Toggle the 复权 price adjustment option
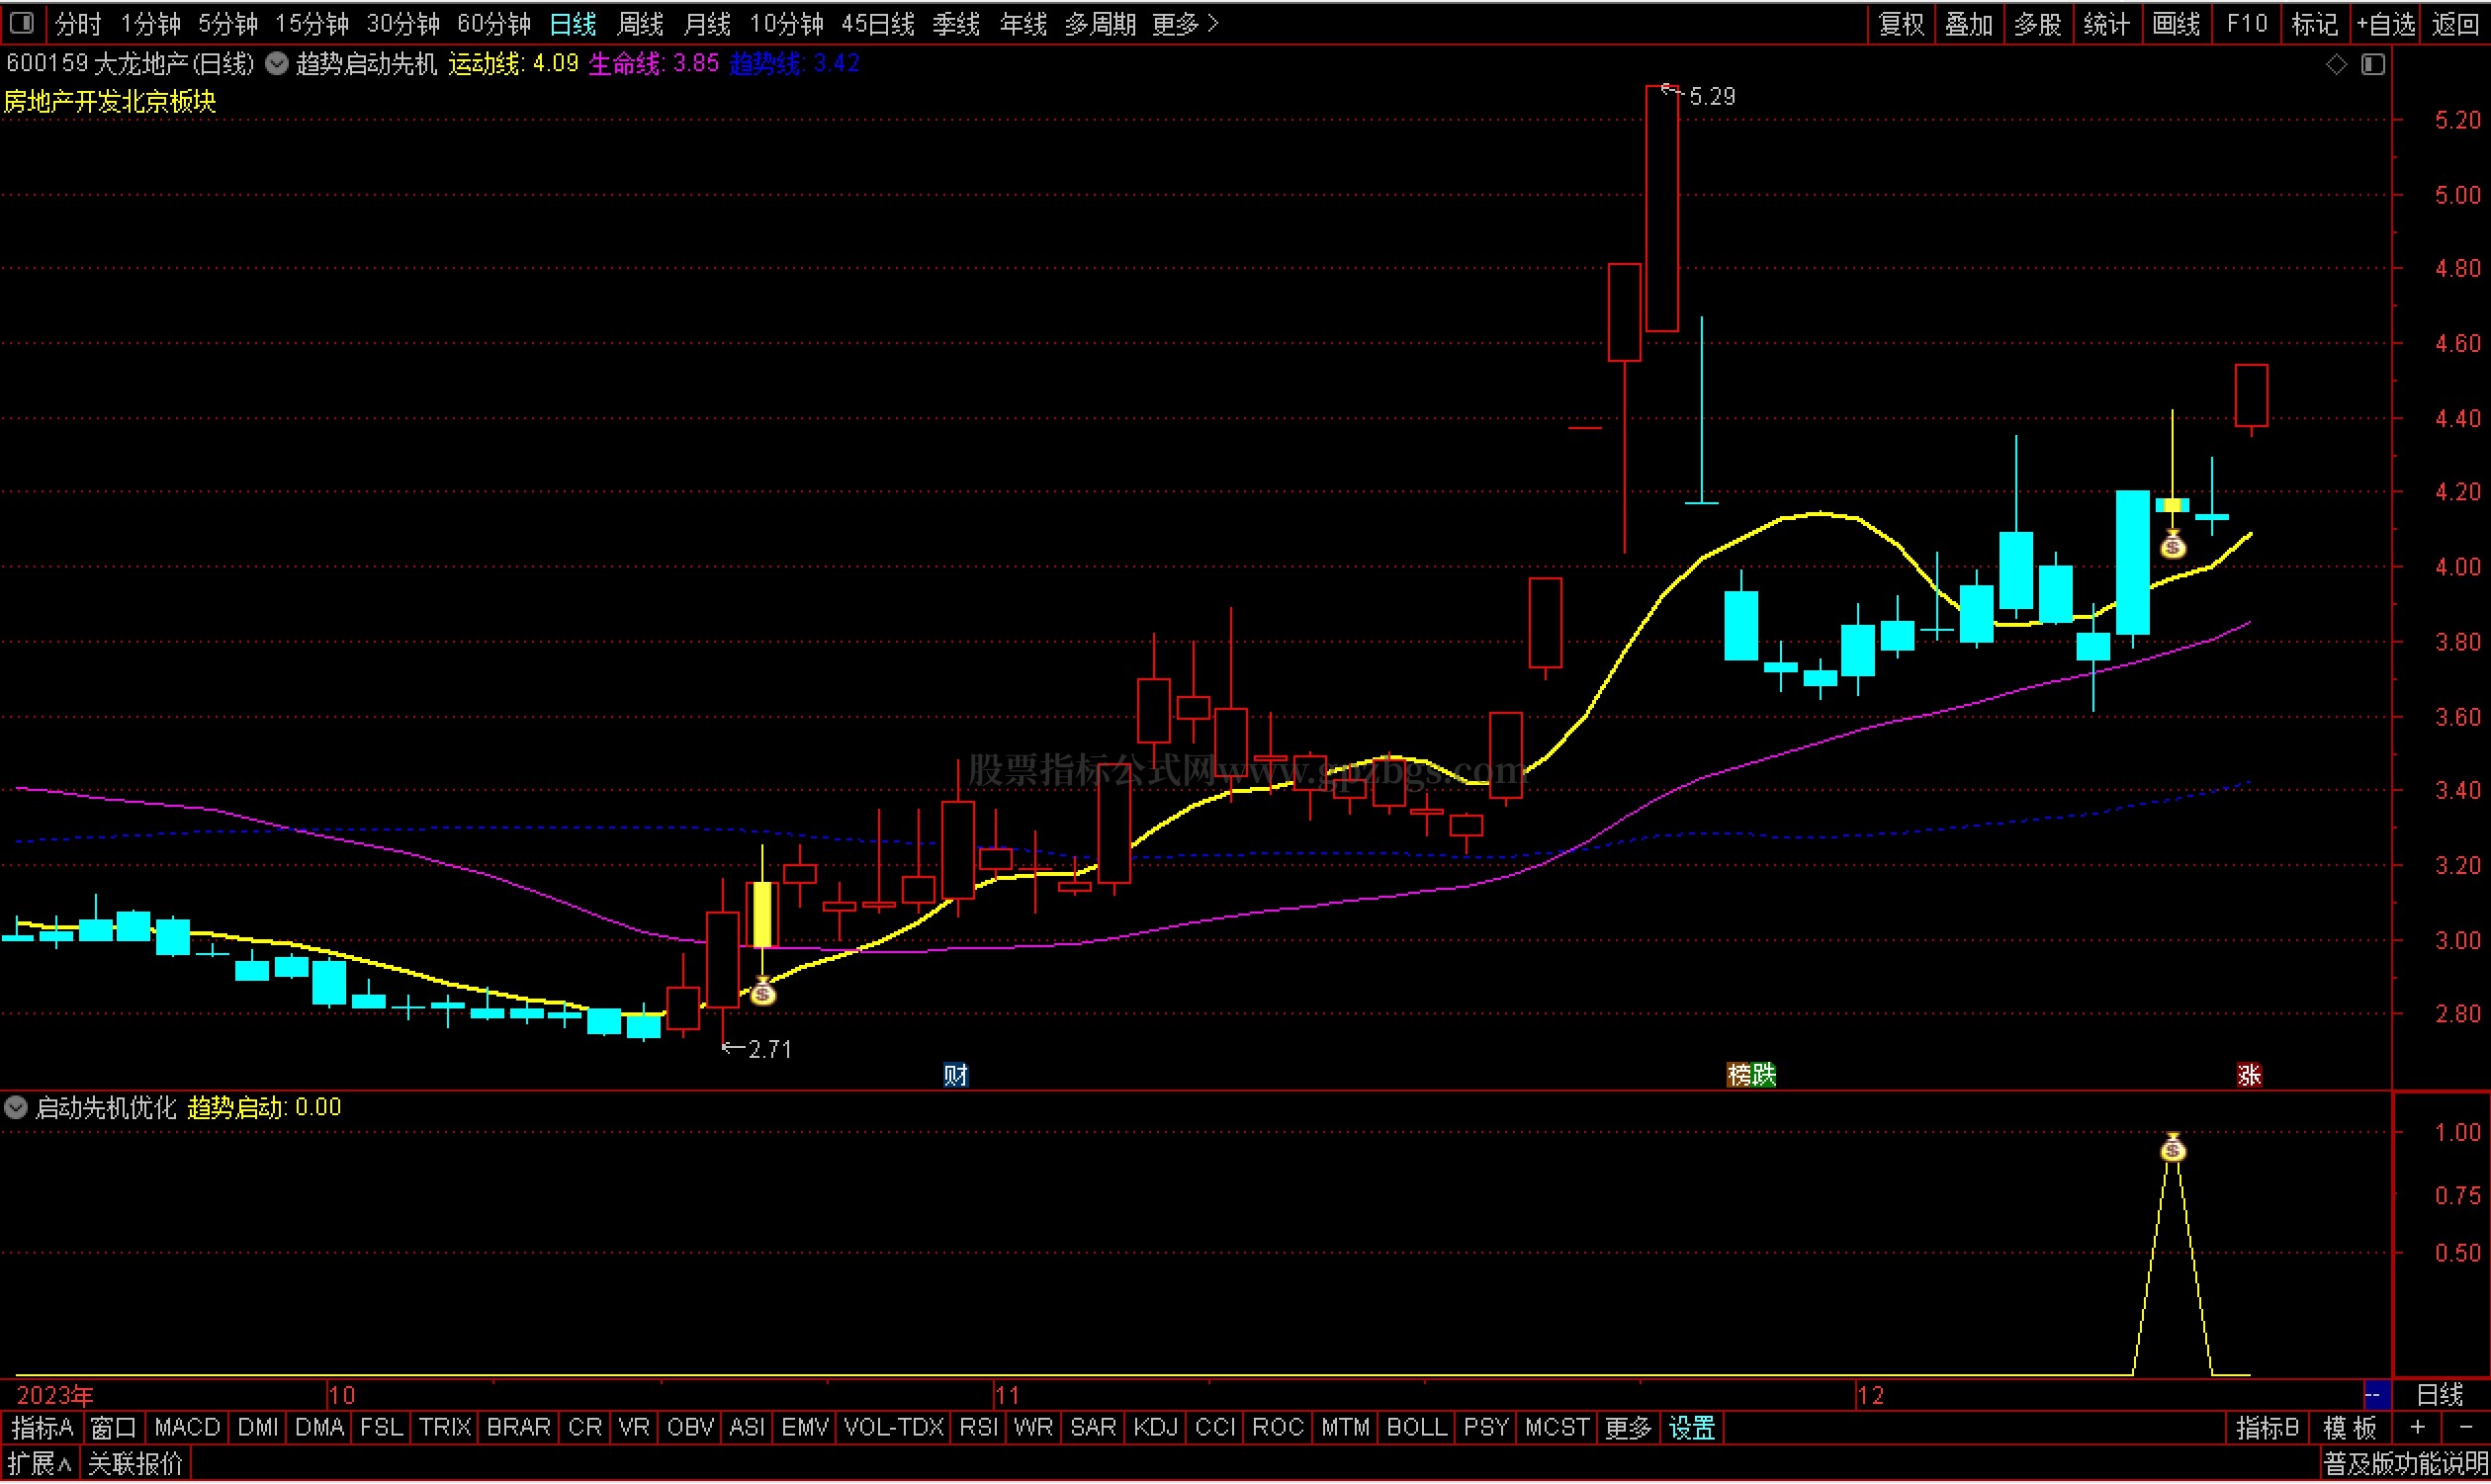 [1901, 24]
